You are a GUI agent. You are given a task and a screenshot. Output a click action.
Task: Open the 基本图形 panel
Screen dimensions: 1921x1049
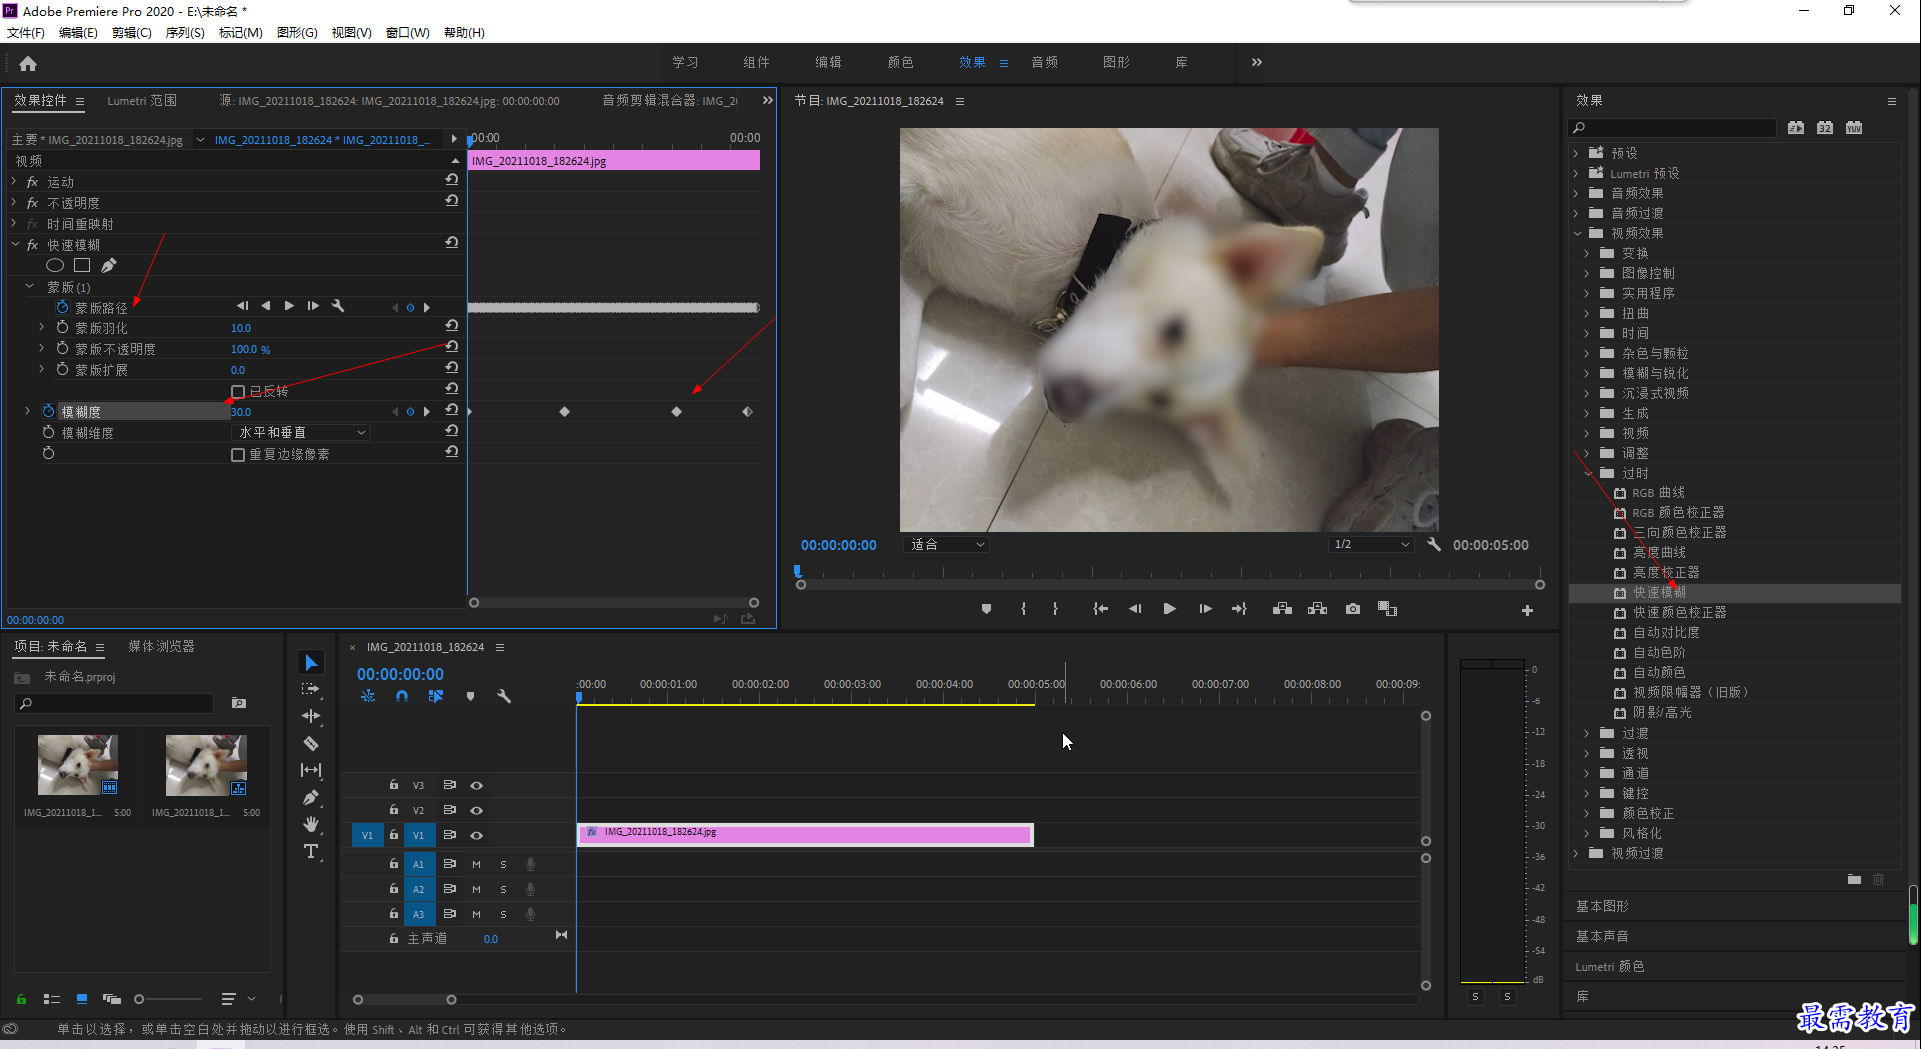pos(1602,906)
